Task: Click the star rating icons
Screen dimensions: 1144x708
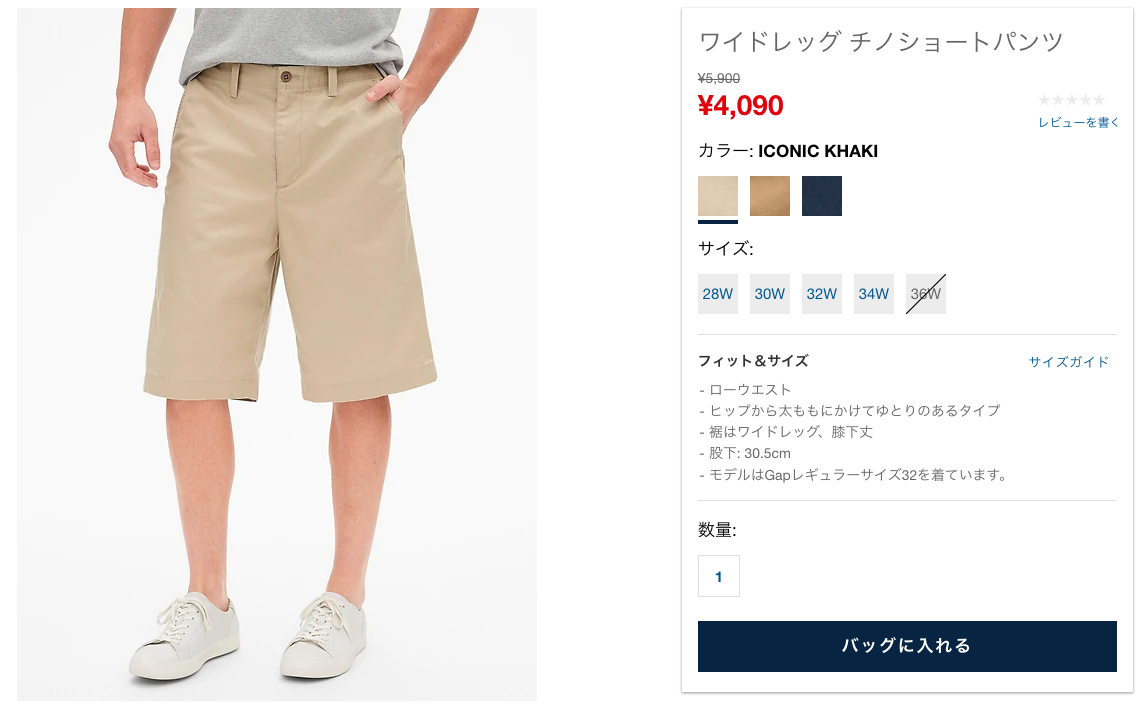Action: [1072, 100]
